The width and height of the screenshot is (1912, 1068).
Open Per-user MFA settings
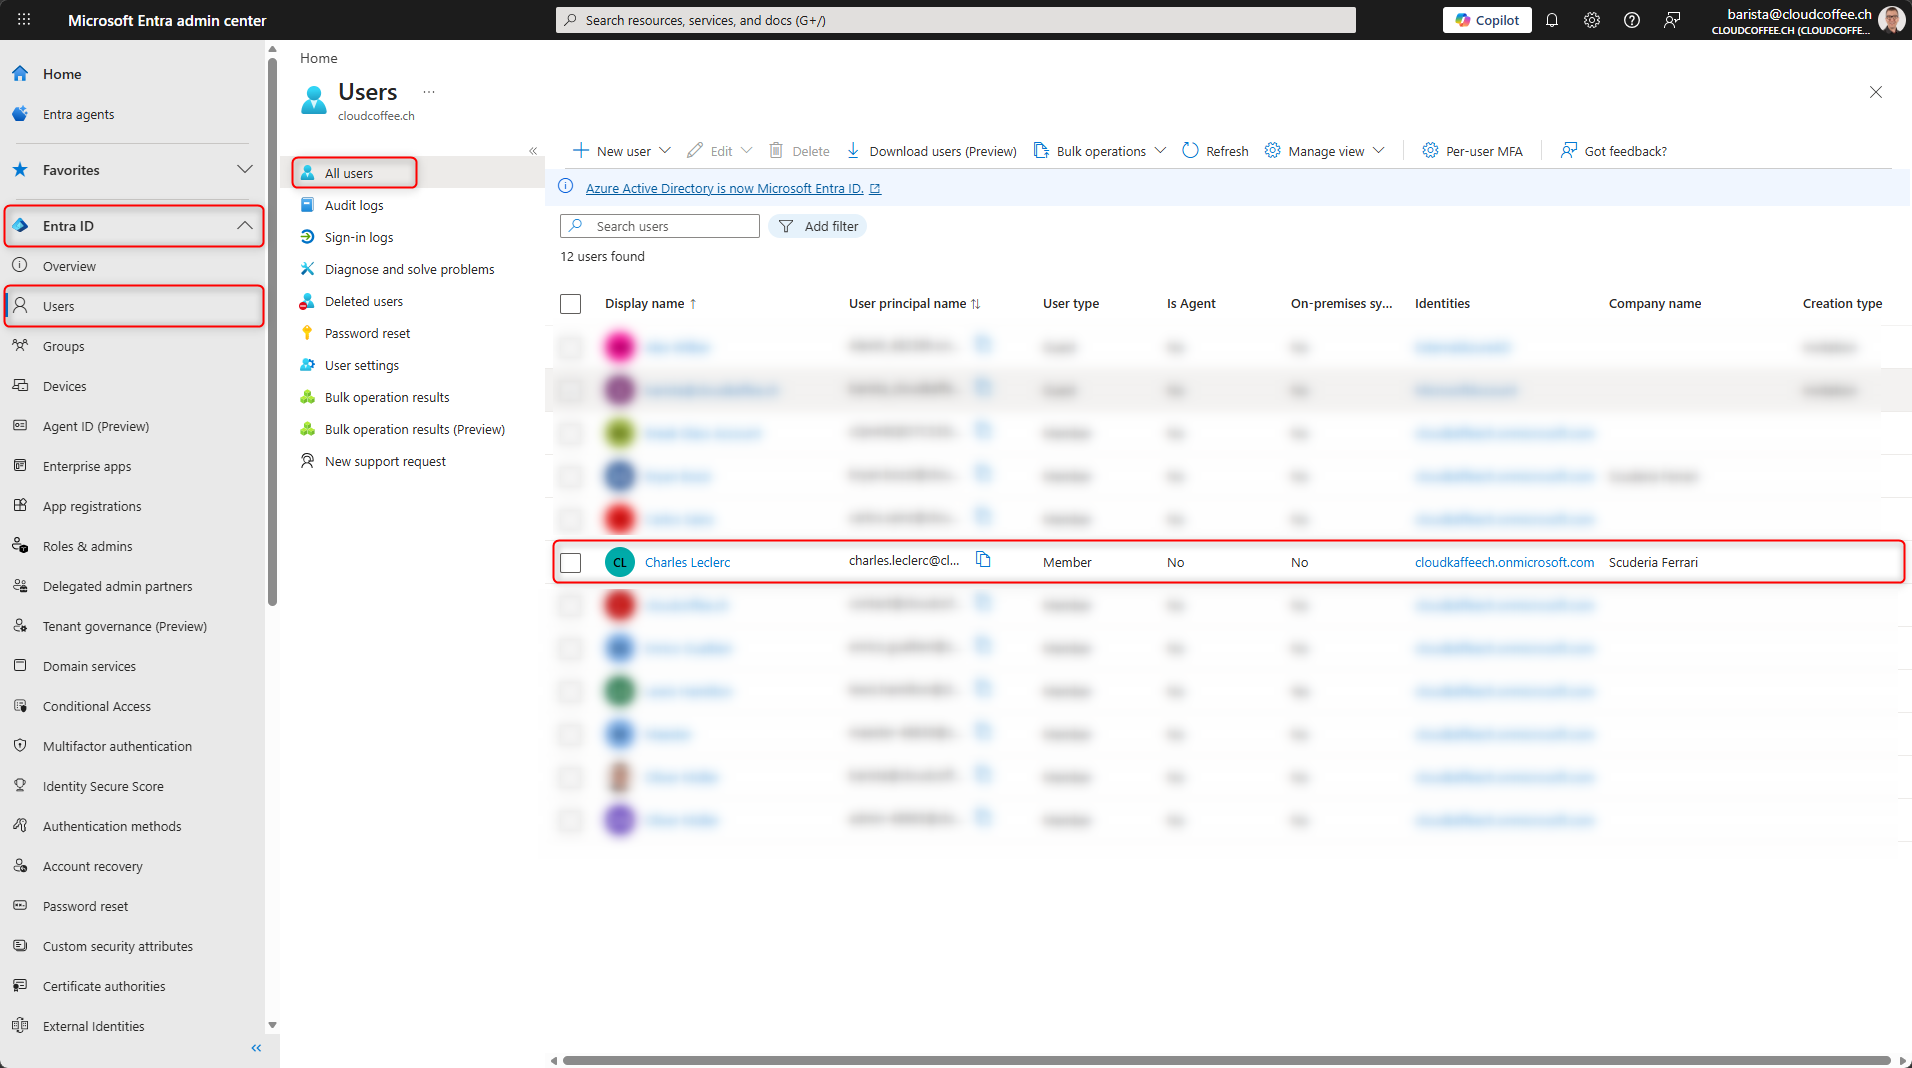1472,151
